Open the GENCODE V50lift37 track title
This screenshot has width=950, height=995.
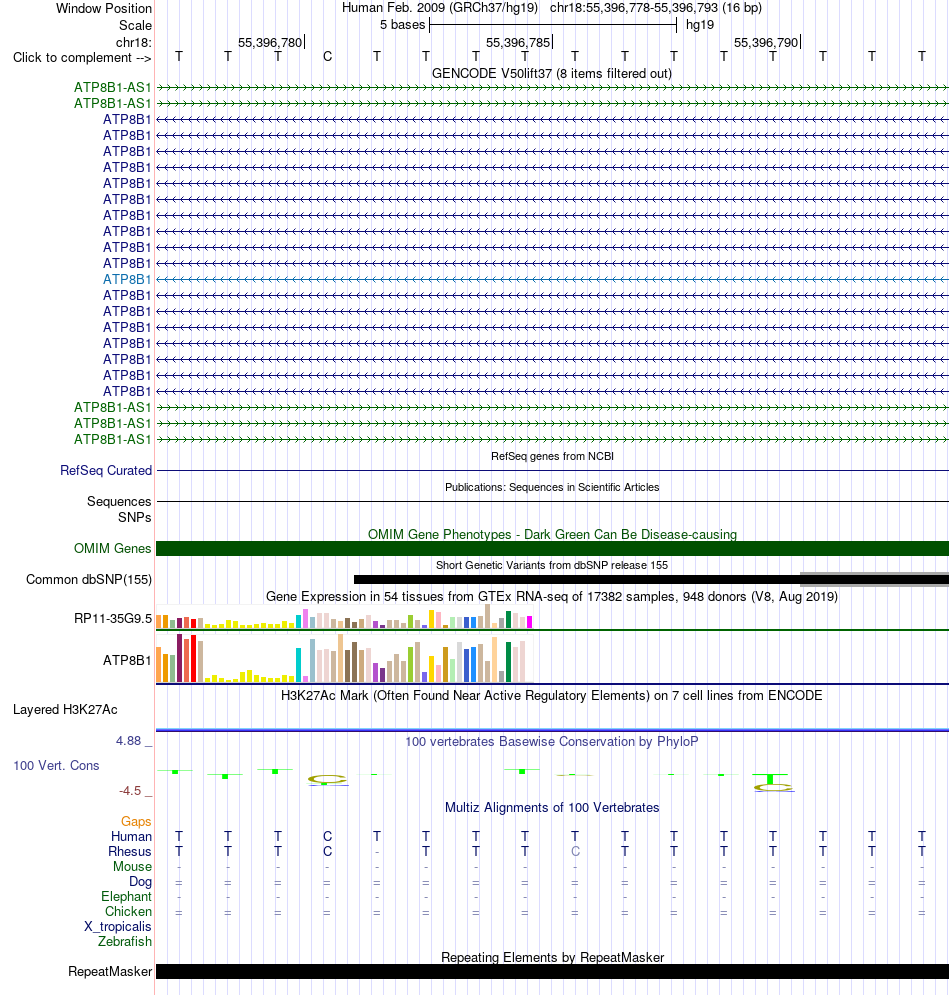pyautogui.click(x=551, y=74)
